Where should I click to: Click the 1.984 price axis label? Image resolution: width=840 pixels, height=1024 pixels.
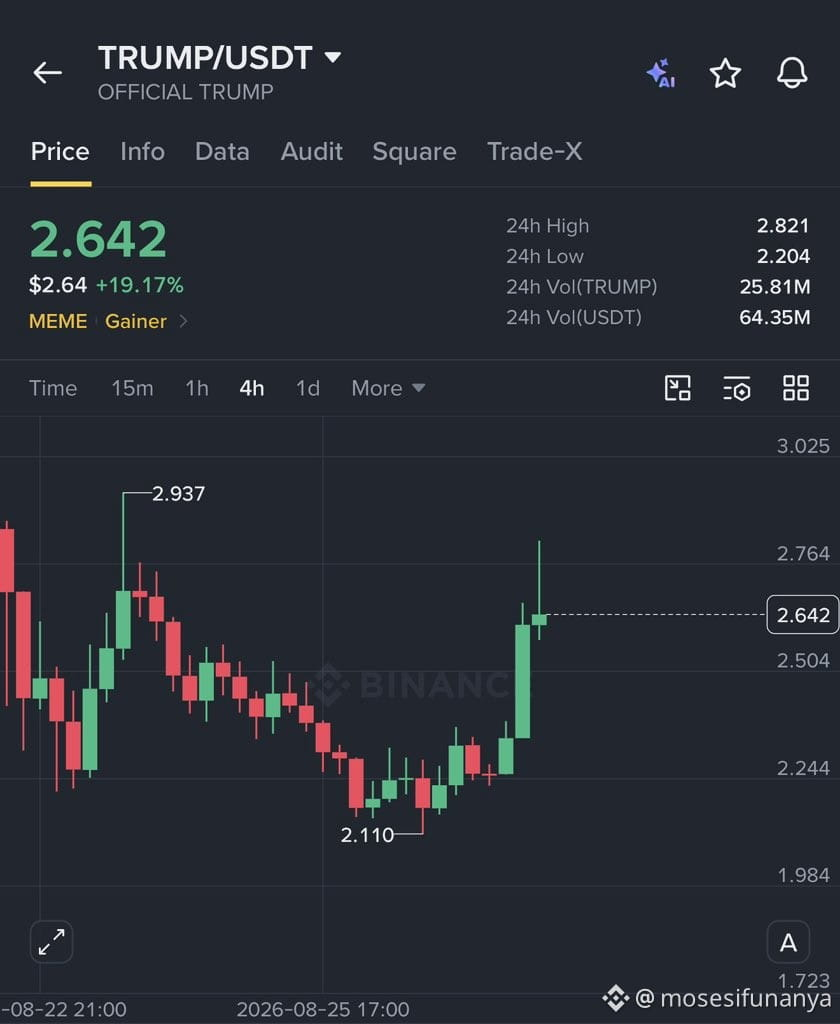pos(803,875)
